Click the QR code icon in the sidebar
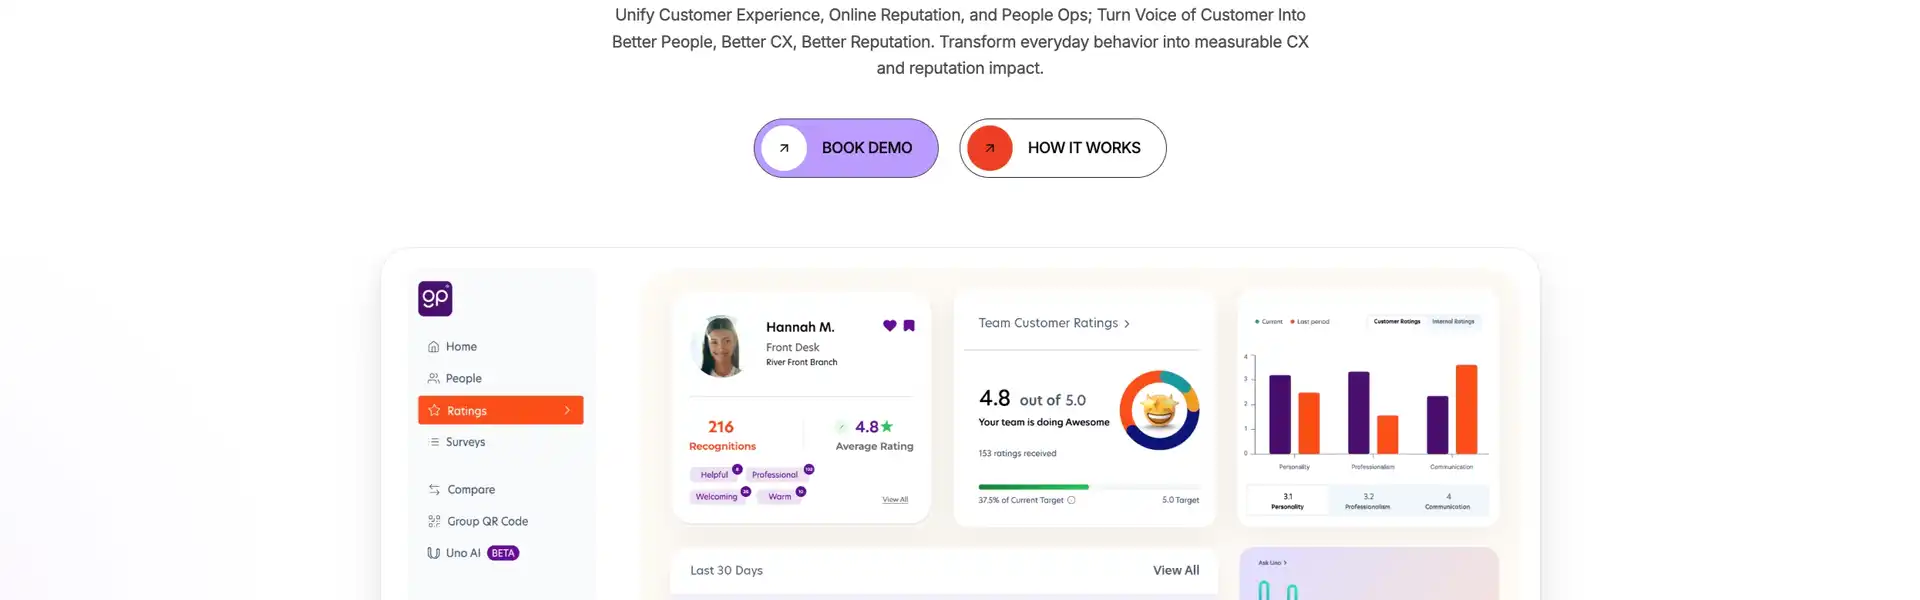This screenshot has height=600, width=1920. (434, 521)
